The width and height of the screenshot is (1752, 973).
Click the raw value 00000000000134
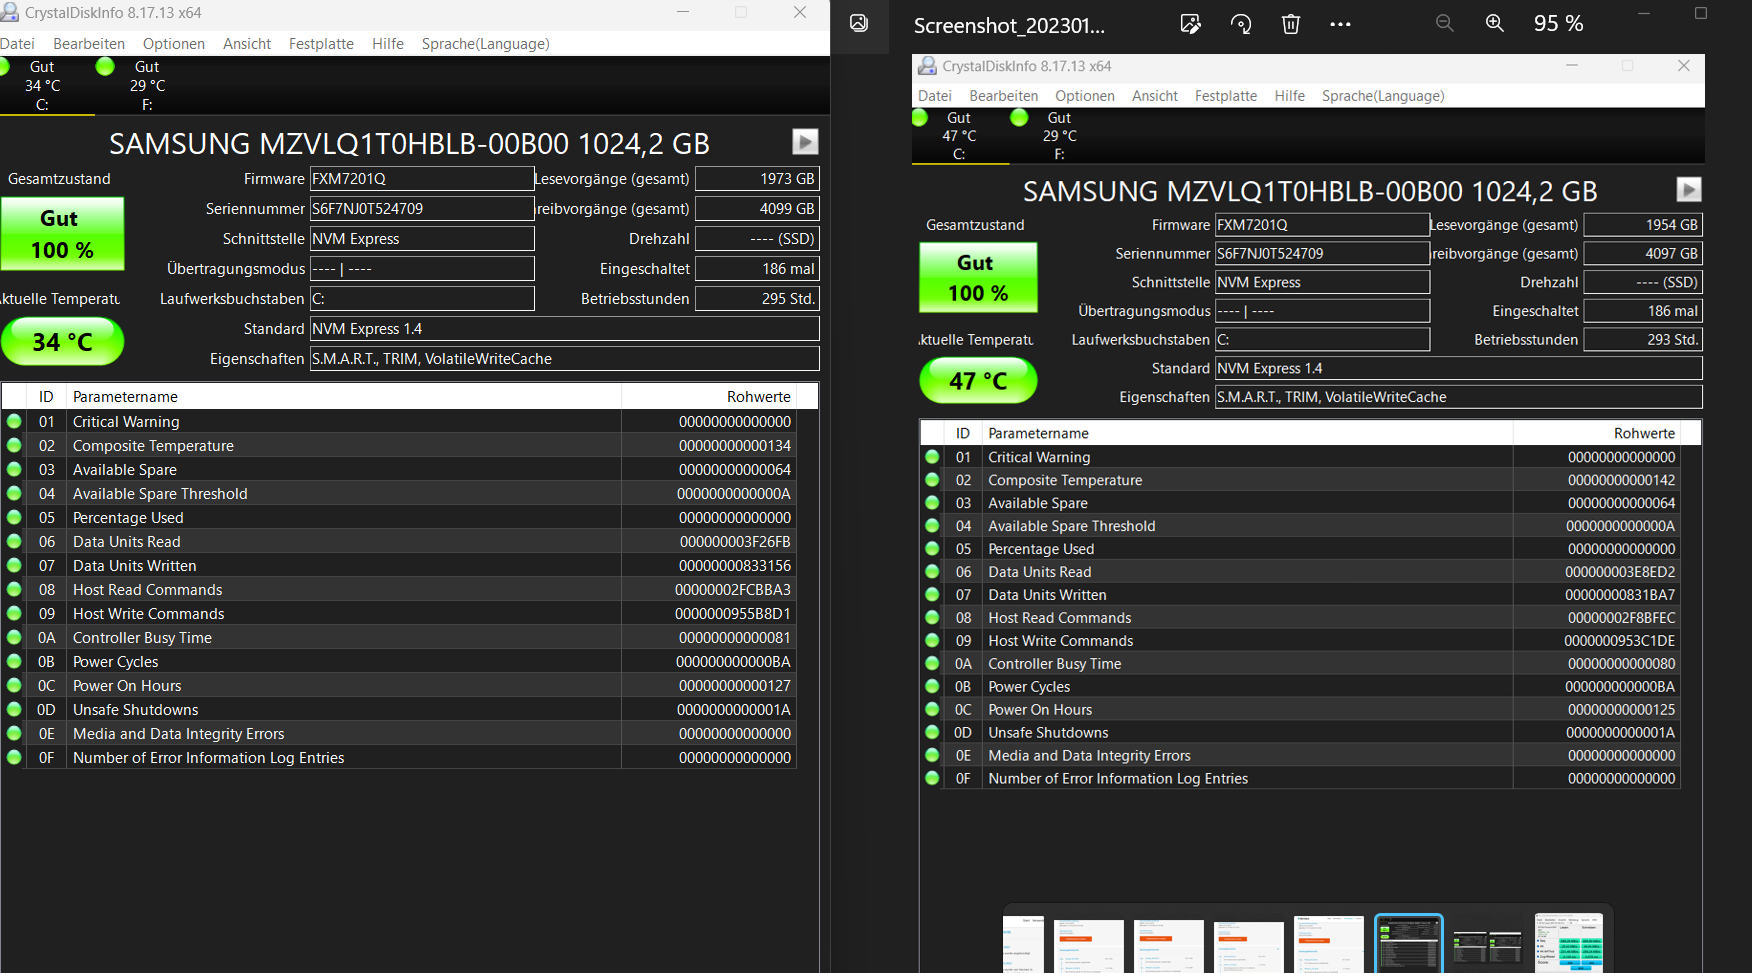(735, 446)
